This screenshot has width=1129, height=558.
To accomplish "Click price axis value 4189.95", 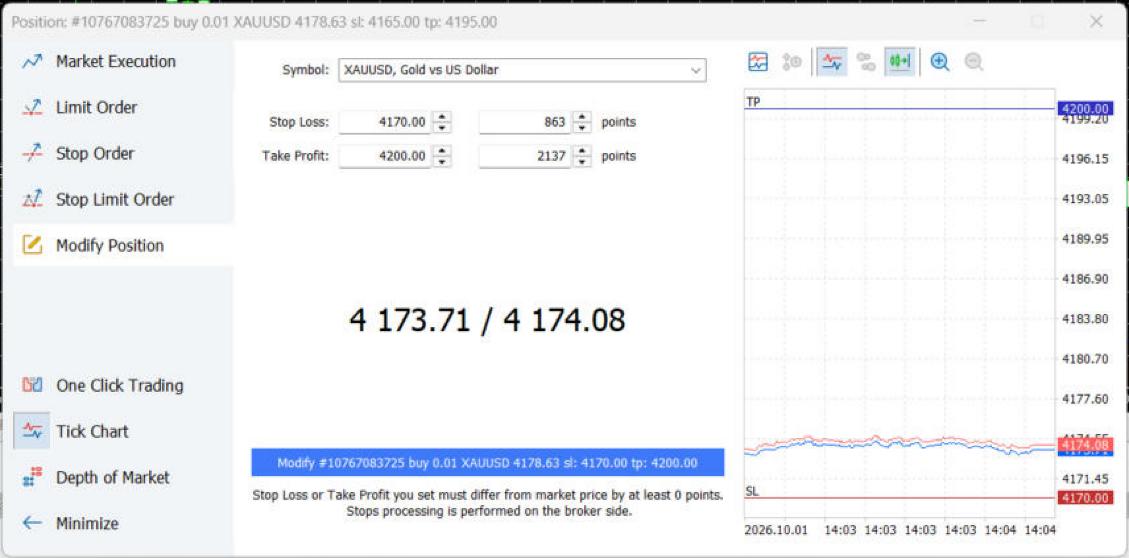I will (1085, 238).
